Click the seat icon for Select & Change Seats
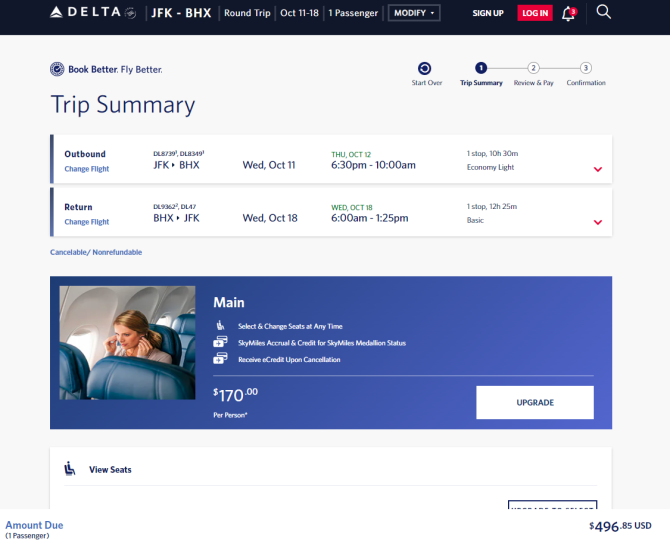Image resolution: width=670 pixels, height=549 pixels. (x=220, y=326)
